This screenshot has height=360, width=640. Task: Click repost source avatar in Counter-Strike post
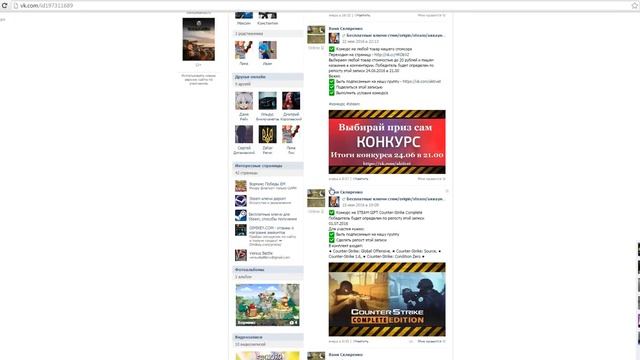(x=334, y=202)
